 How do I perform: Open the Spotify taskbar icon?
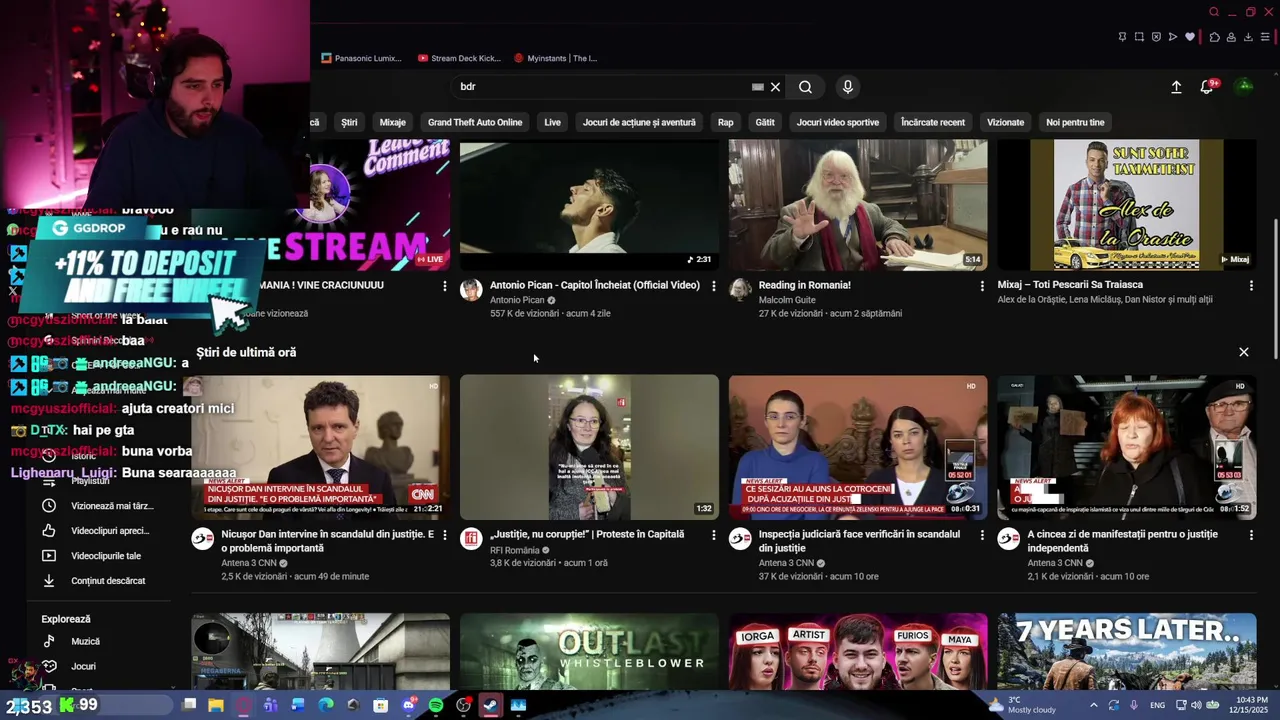tap(436, 705)
